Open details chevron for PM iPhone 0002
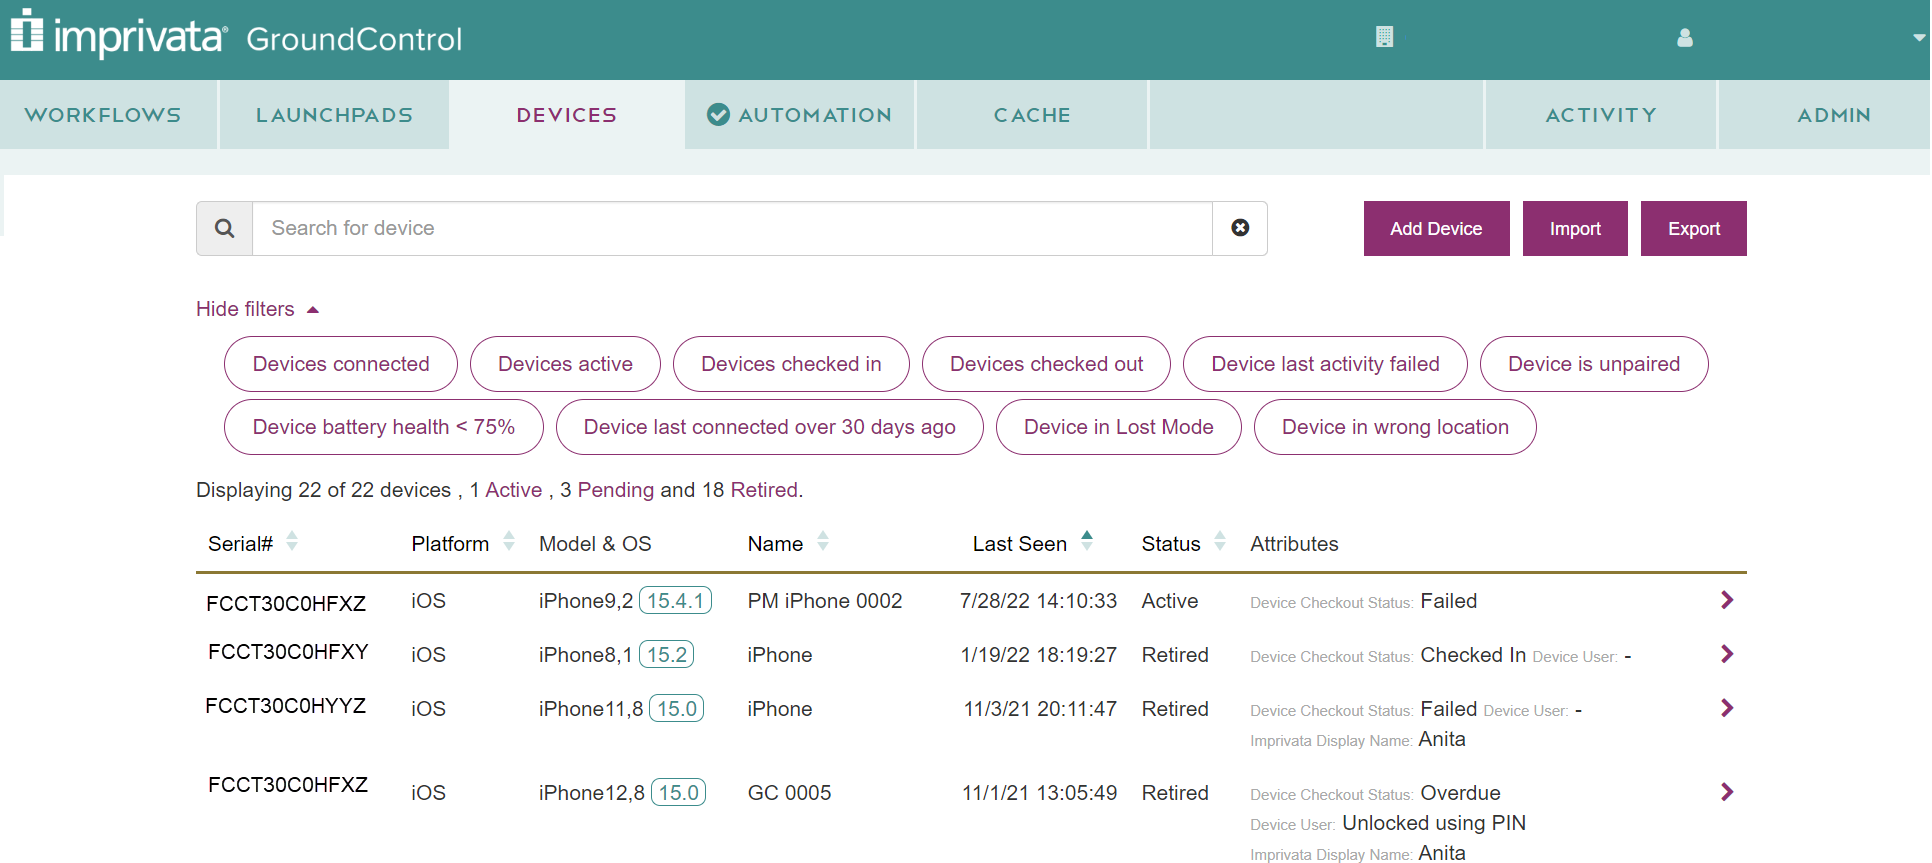The image size is (1932, 863). 1727,600
